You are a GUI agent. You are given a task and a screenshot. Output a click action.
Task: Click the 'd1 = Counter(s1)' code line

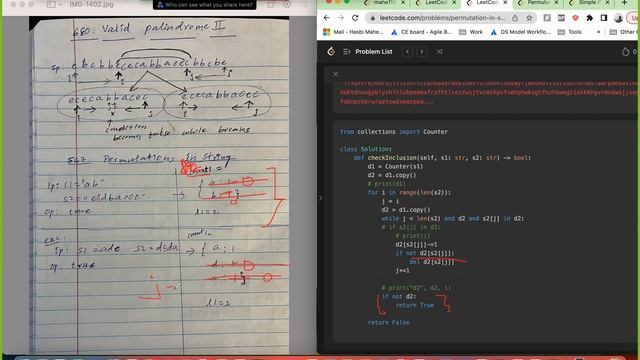click(x=395, y=167)
